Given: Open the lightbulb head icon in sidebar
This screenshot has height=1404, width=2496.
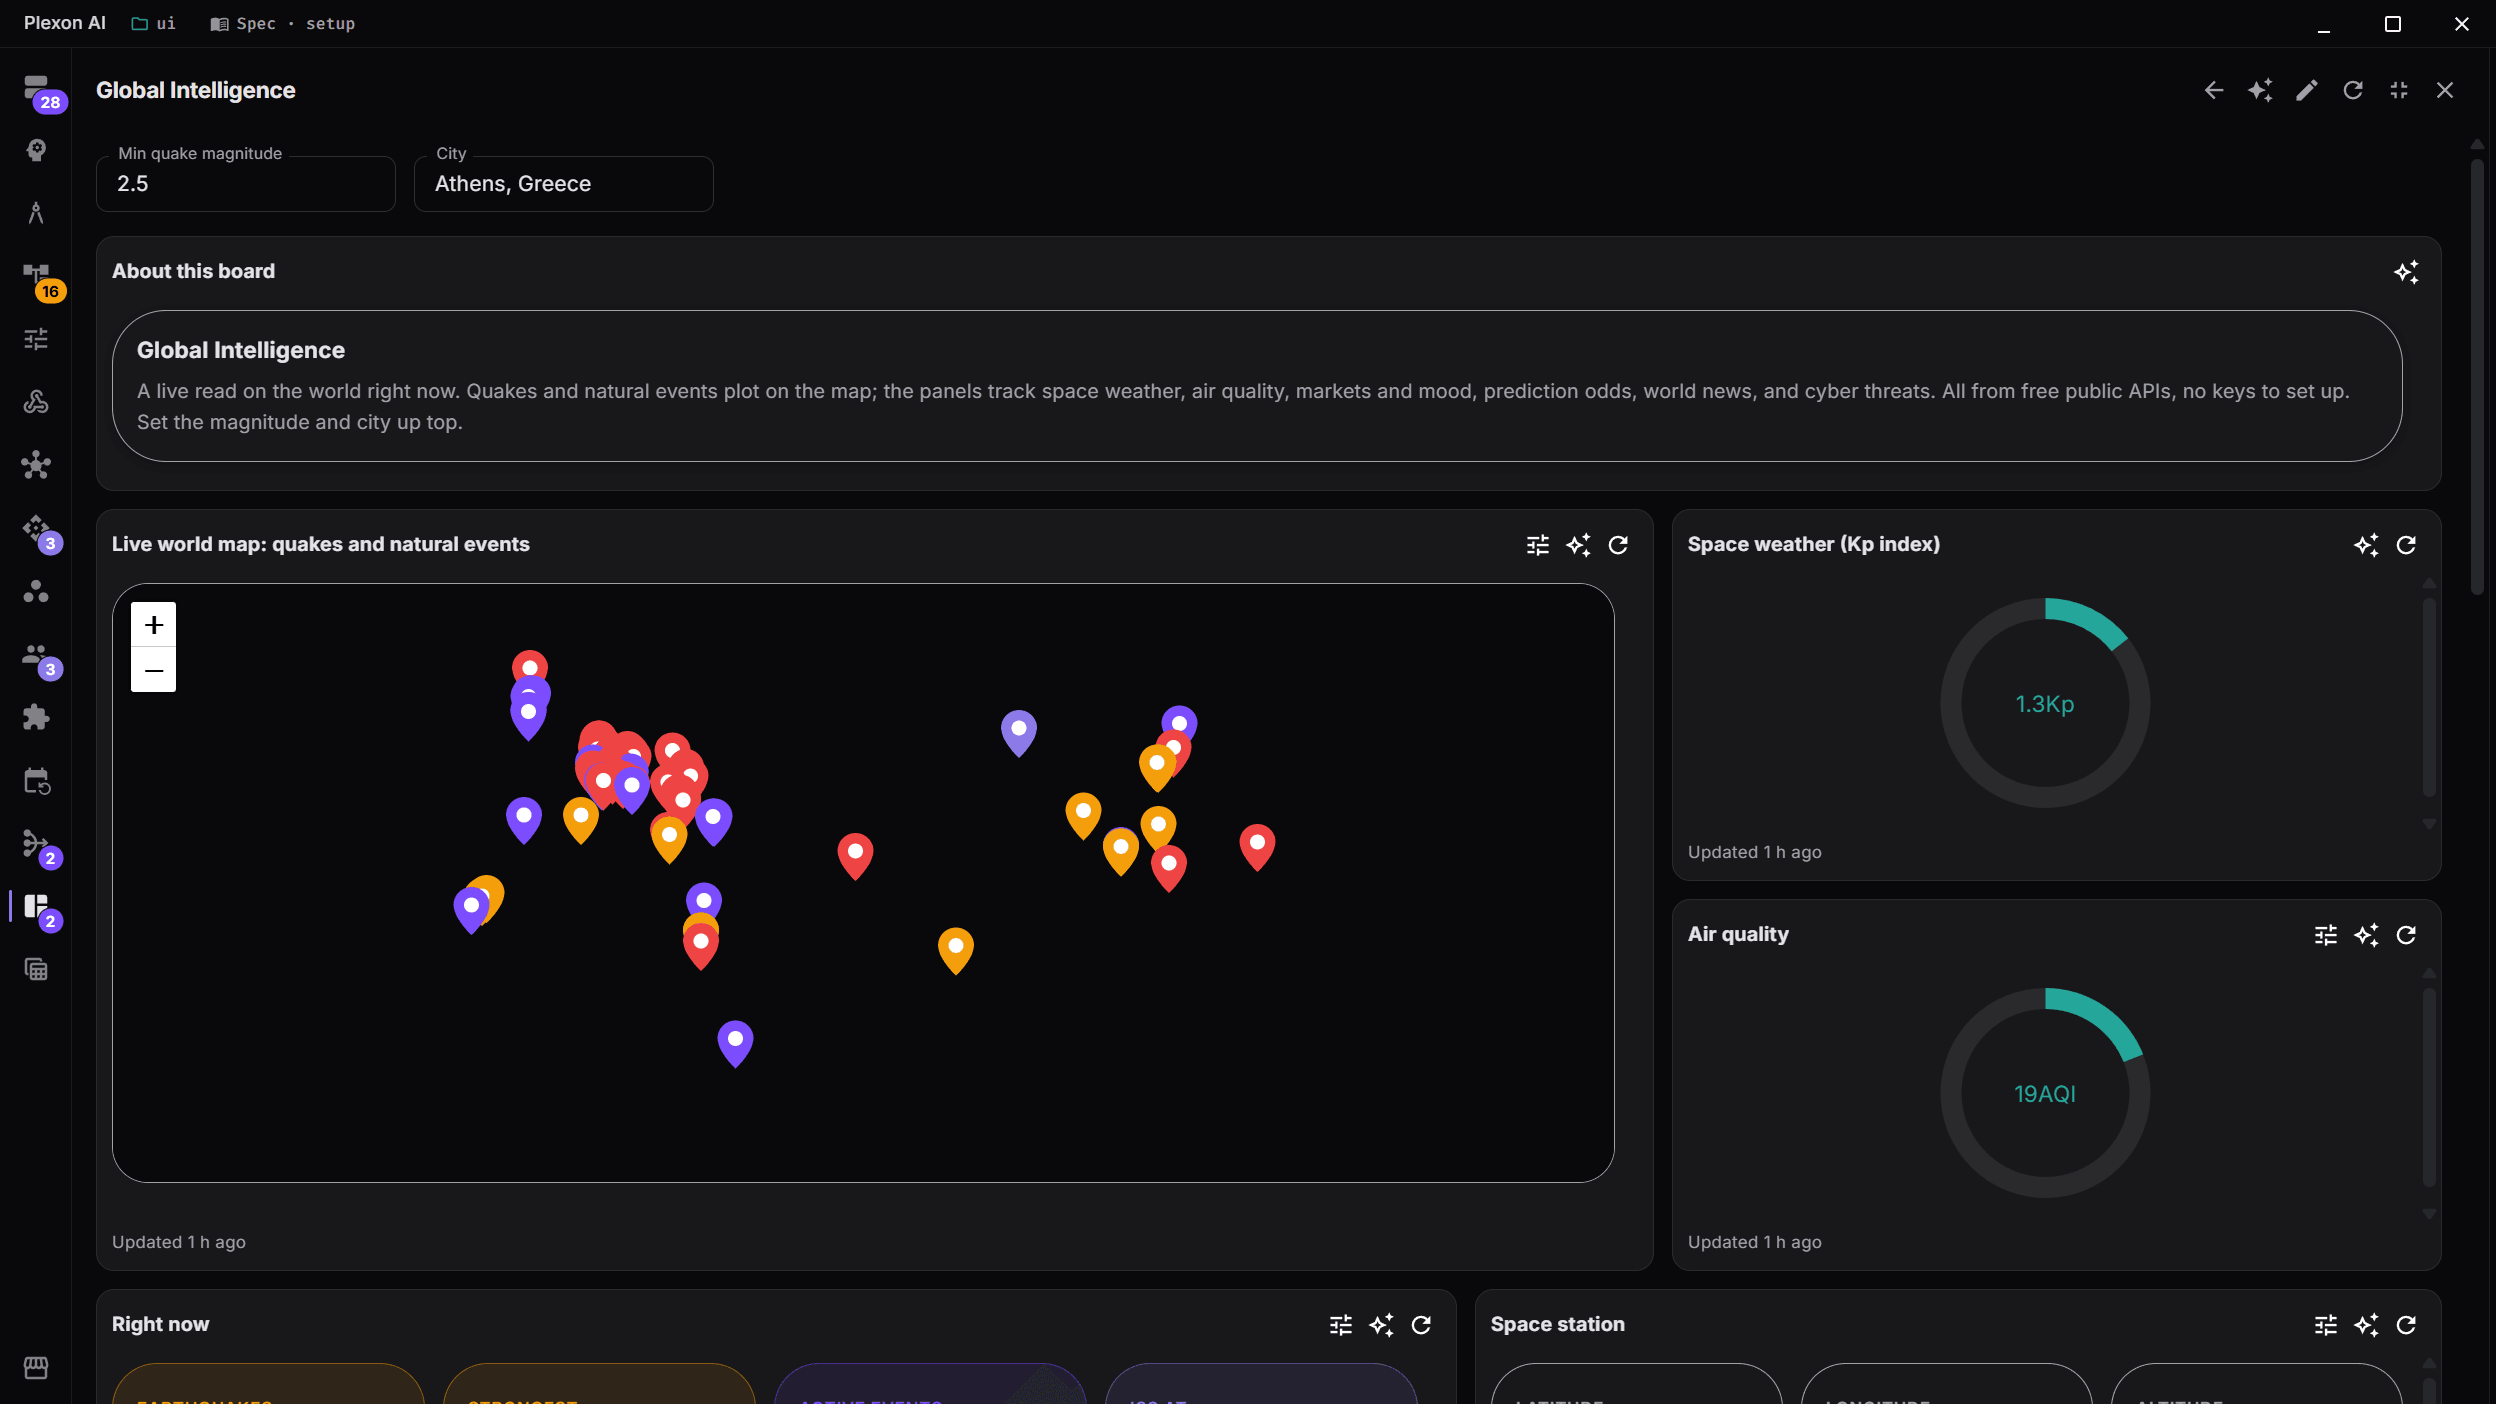Looking at the screenshot, I should (x=37, y=150).
